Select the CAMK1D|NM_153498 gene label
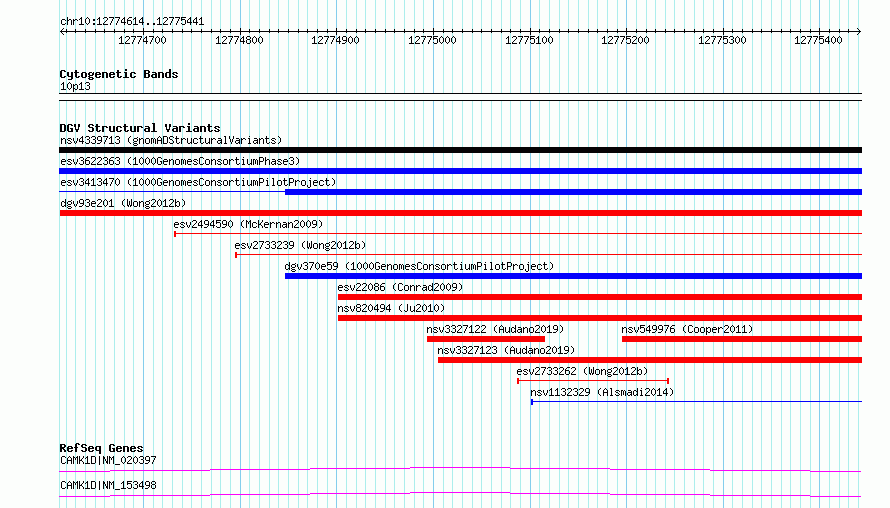The width and height of the screenshot is (890, 508). 108,485
